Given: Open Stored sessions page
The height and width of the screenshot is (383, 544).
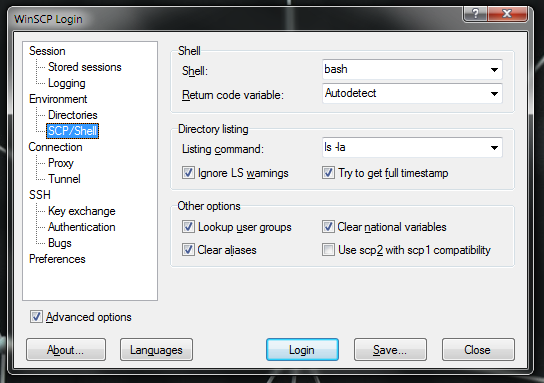Looking at the screenshot, I should tap(85, 67).
